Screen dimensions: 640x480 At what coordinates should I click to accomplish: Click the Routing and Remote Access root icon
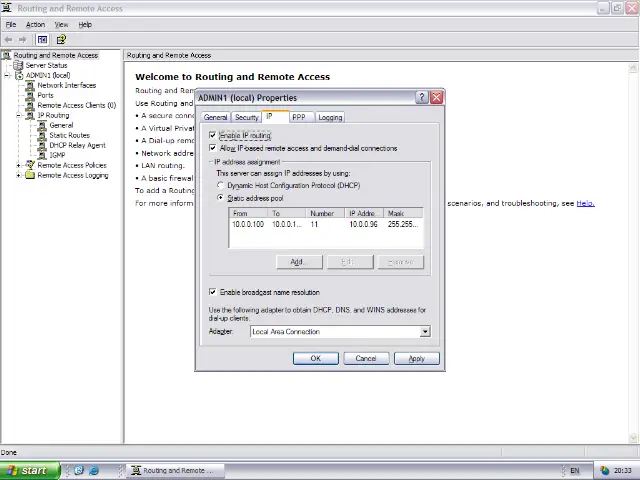tap(7, 55)
